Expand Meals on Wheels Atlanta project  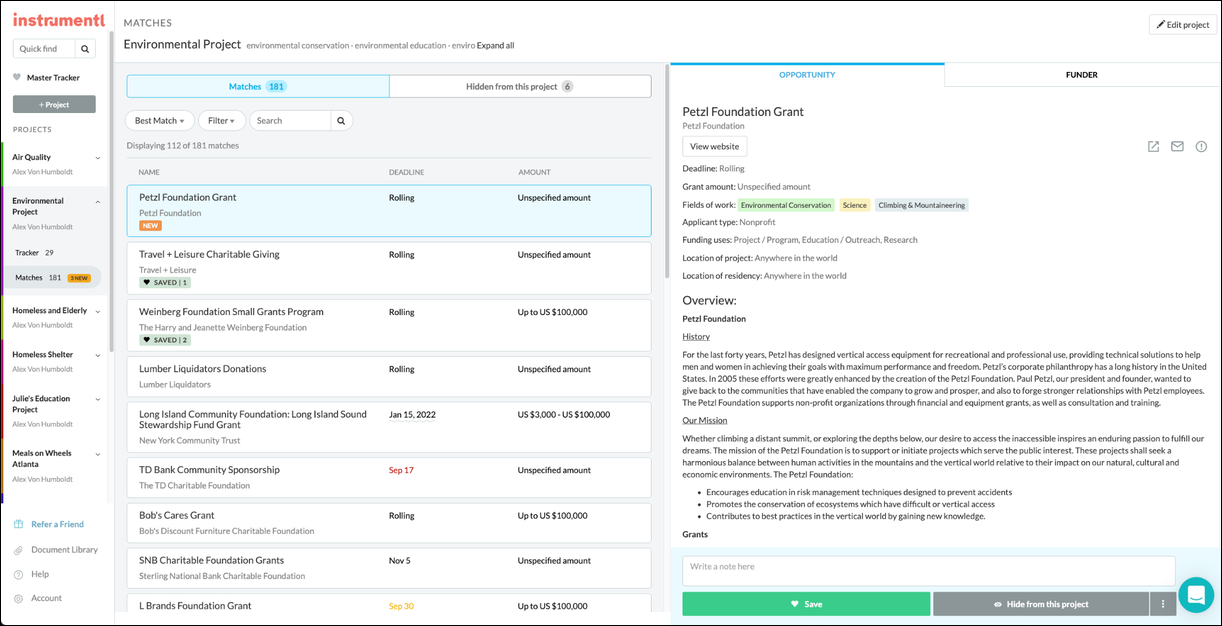(98, 454)
